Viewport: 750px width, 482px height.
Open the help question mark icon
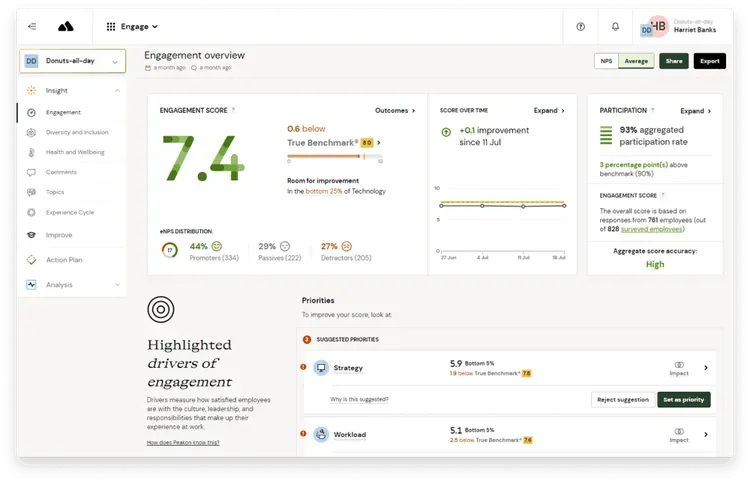pos(581,26)
